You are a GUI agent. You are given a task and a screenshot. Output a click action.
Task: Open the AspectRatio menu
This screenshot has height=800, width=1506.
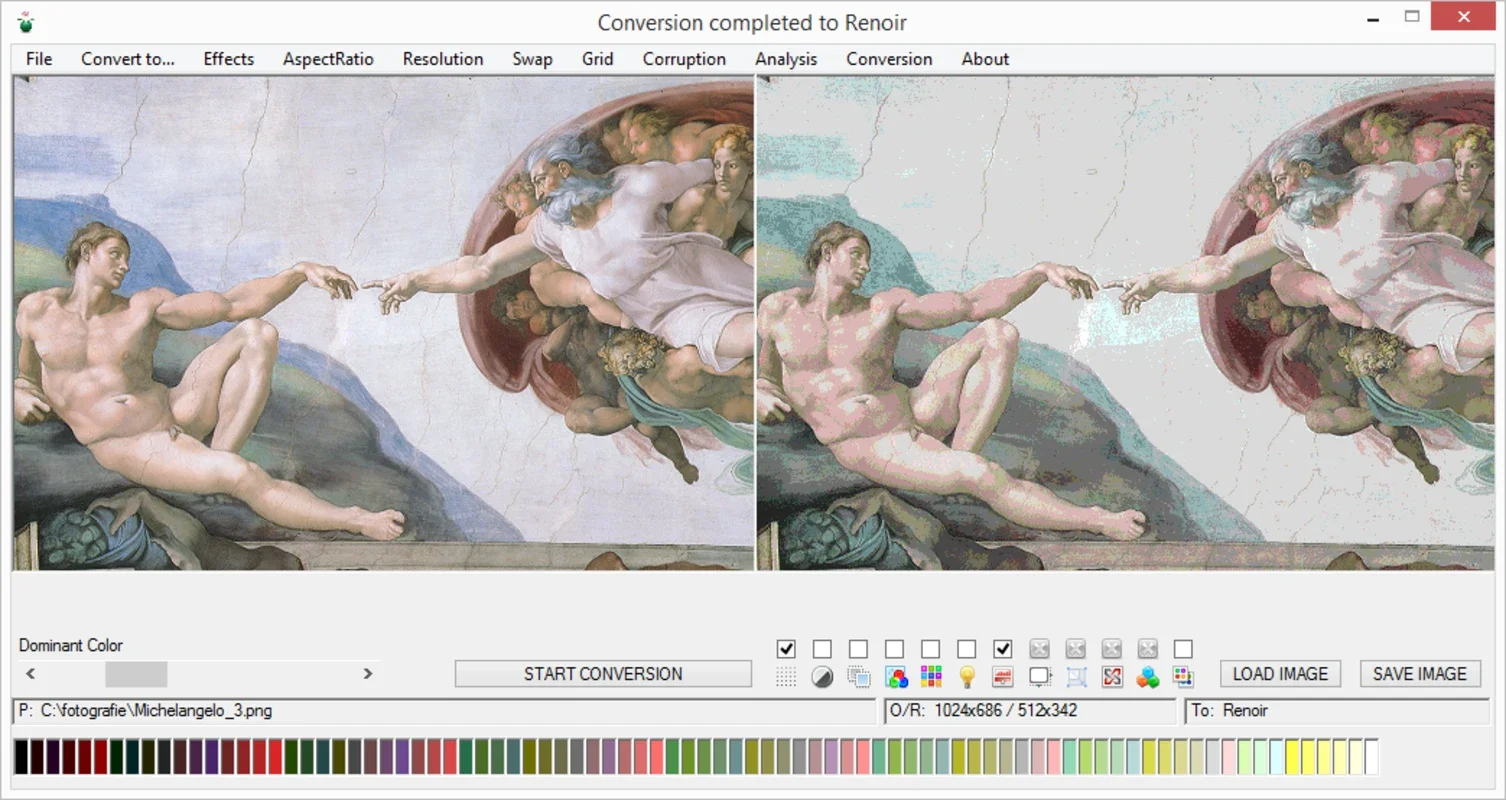click(x=328, y=59)
